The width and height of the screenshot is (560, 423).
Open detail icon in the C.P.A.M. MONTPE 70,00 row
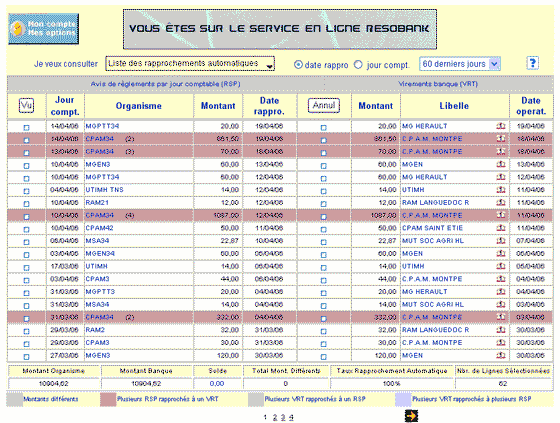501,151
